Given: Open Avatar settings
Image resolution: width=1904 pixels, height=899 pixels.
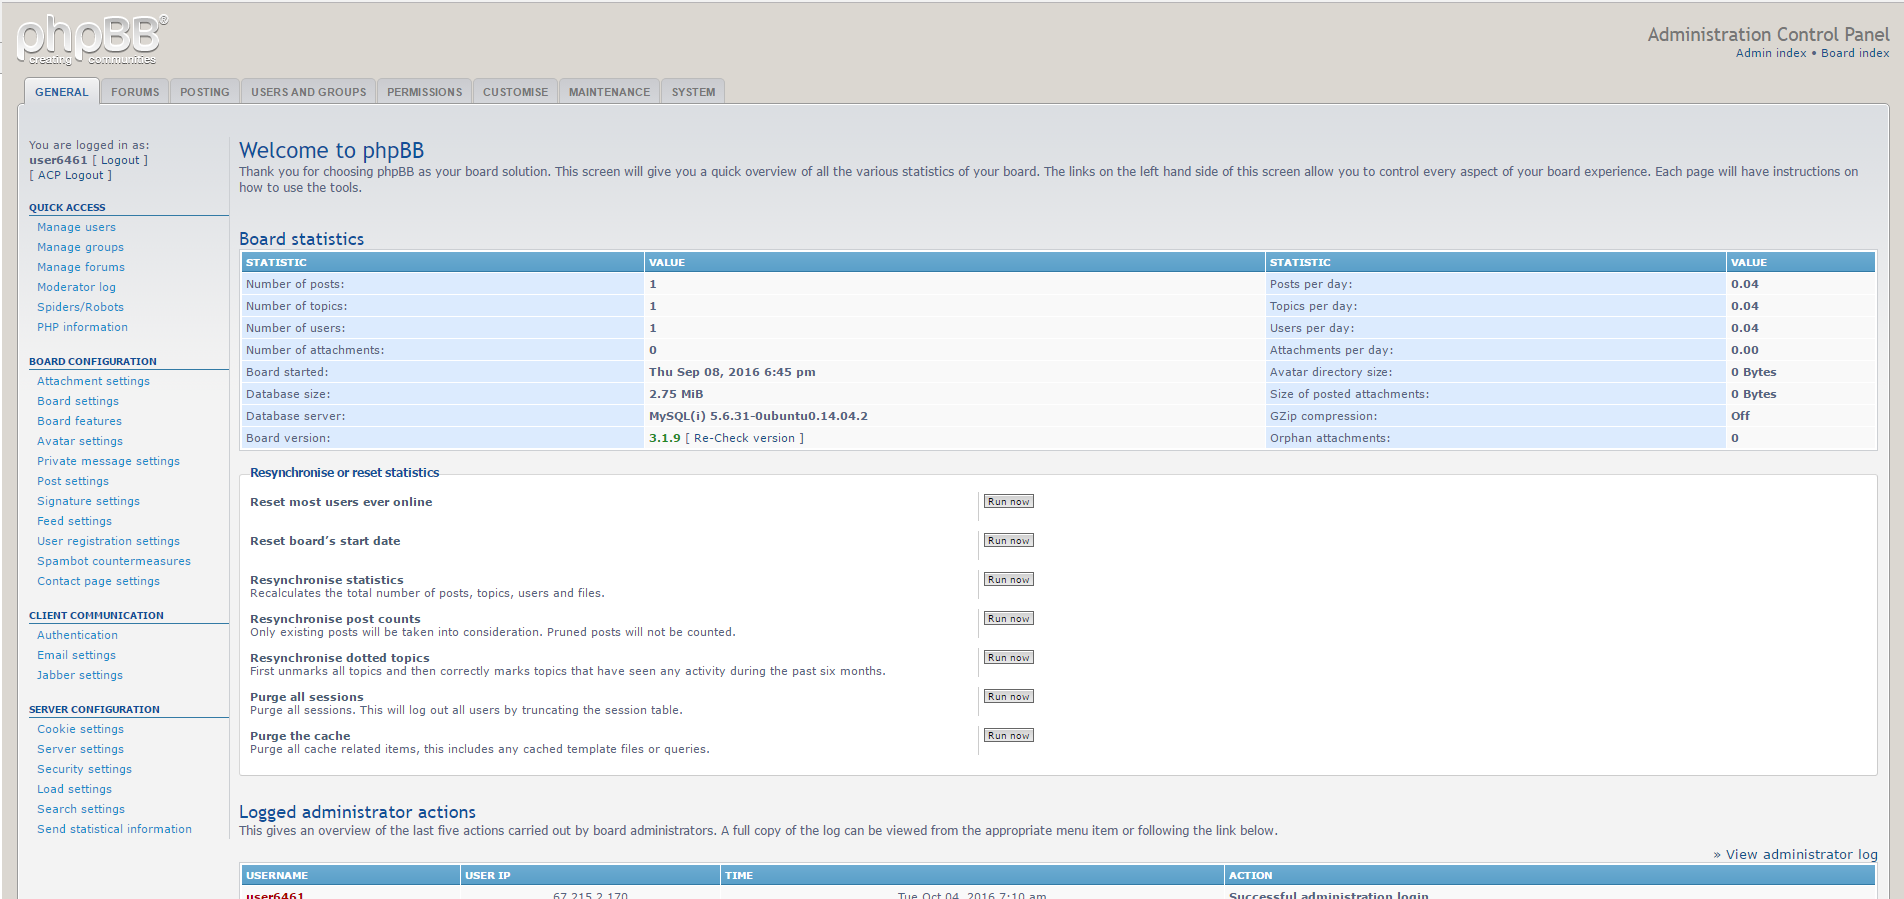Looking at the screenshot, I should point(80,441).
